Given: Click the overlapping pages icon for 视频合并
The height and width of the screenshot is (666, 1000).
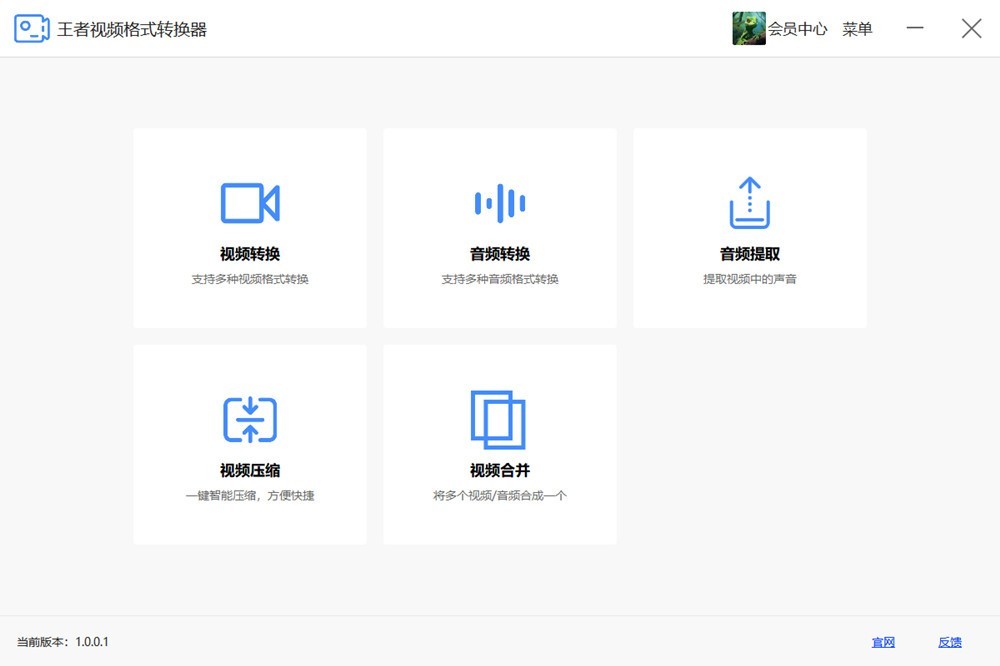Looking at the screenshot, I should [498, 420].
